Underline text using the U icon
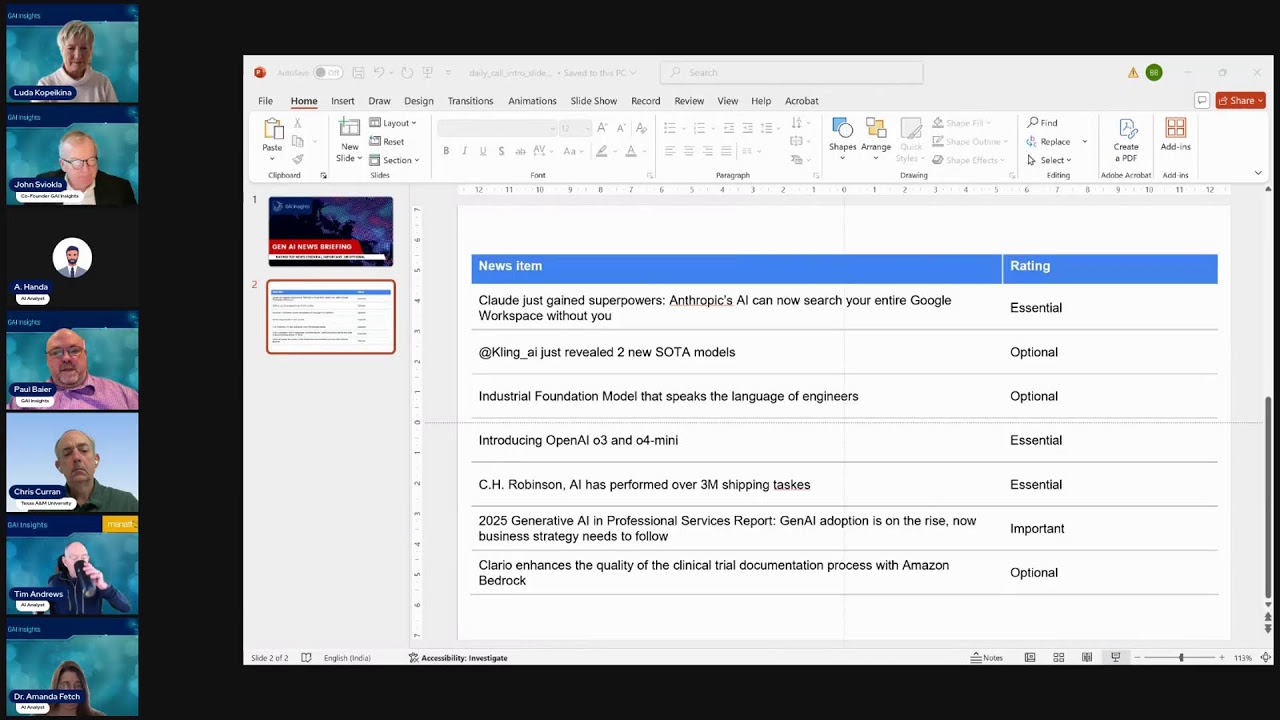This screenshot has width=1280, height=720. pyautogui.click(x=483, y=151)
